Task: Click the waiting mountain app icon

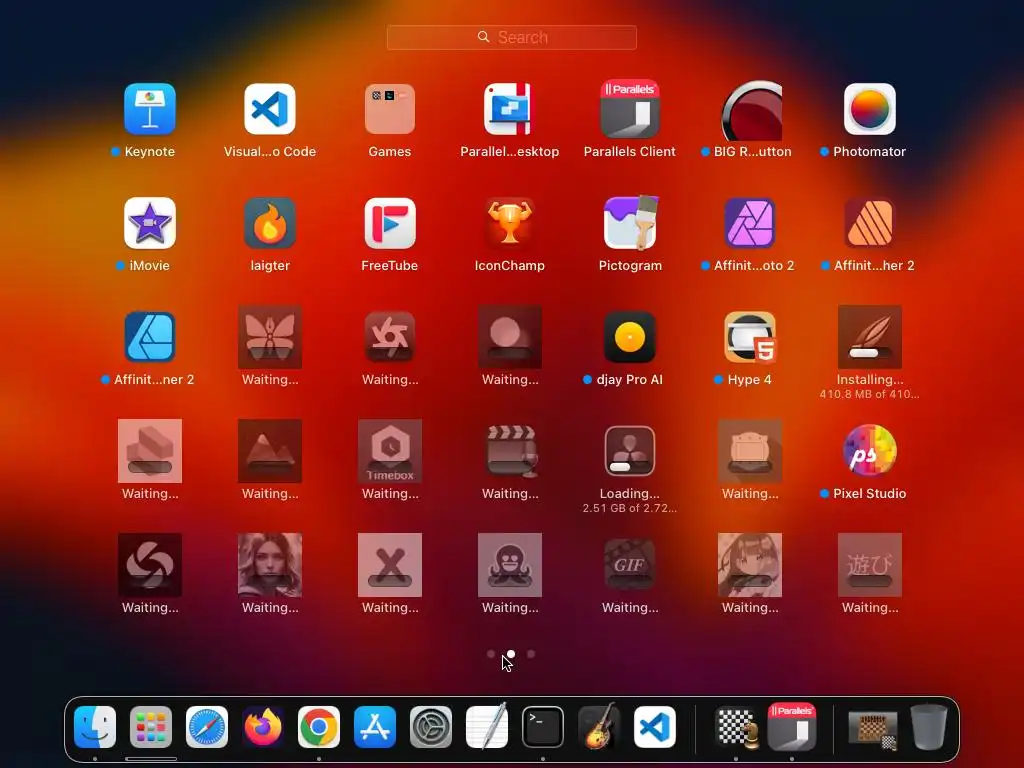Action: point(270,451)
